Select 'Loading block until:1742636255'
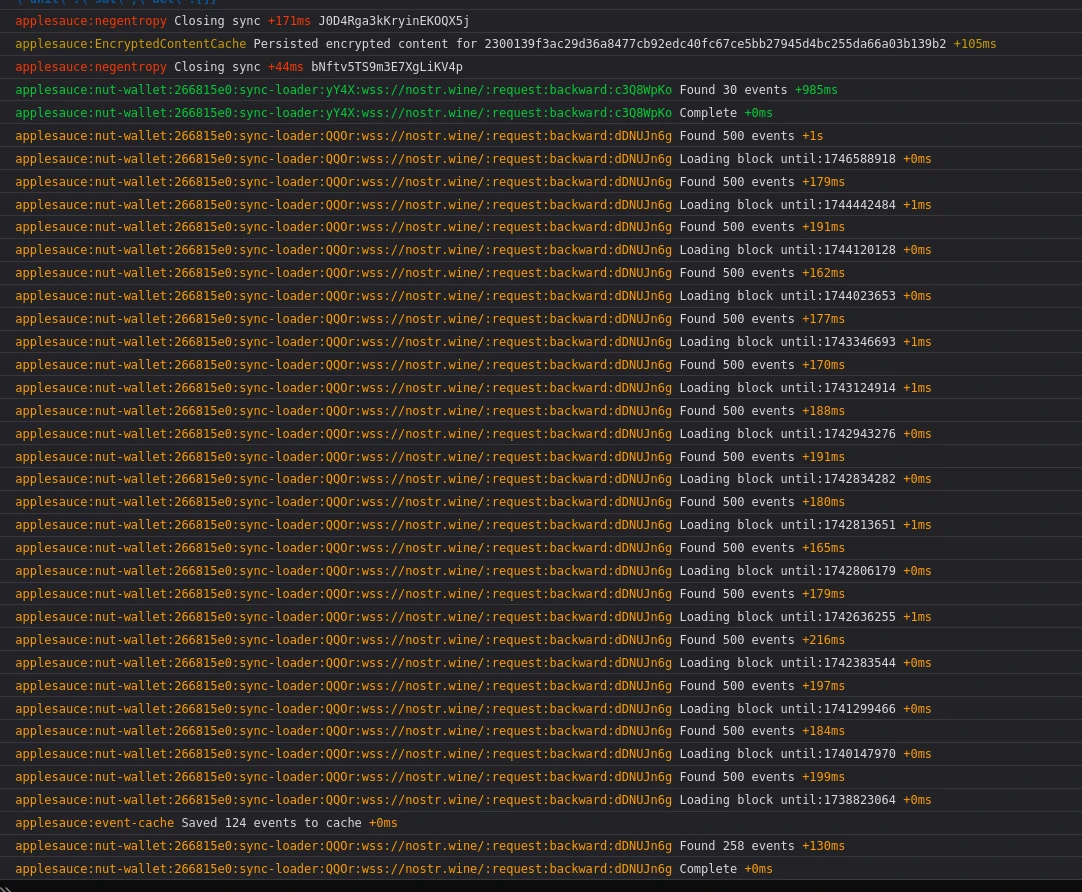Viewport: 1082px width, 892px height. pos(787,617)
